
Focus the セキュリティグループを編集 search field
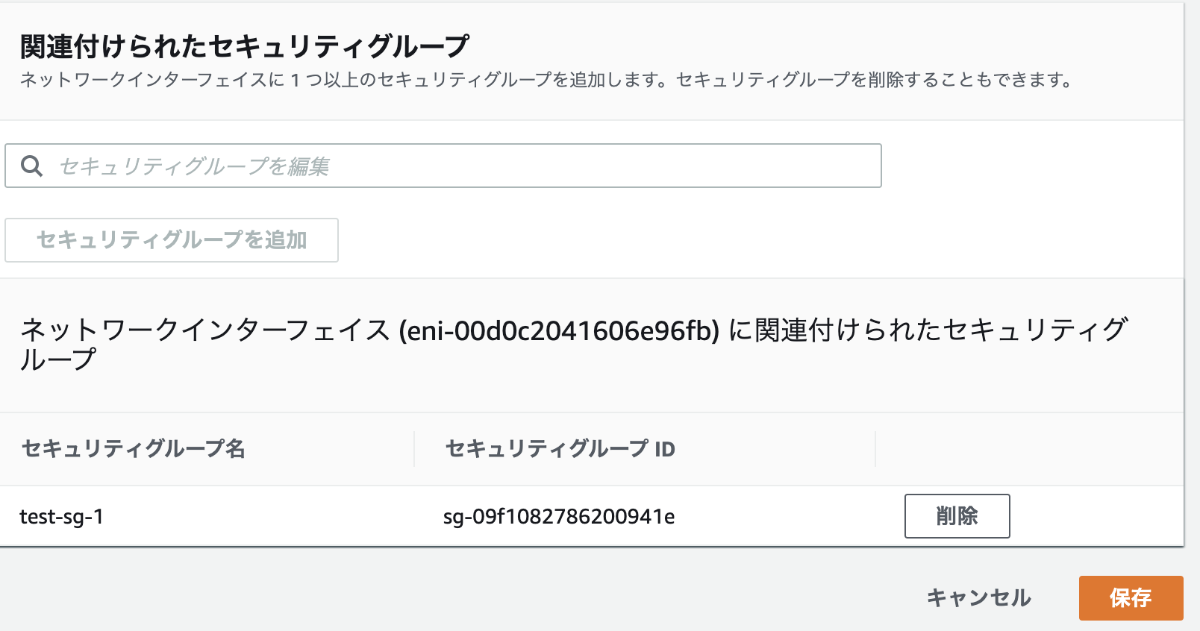click(x=460, y=167)
